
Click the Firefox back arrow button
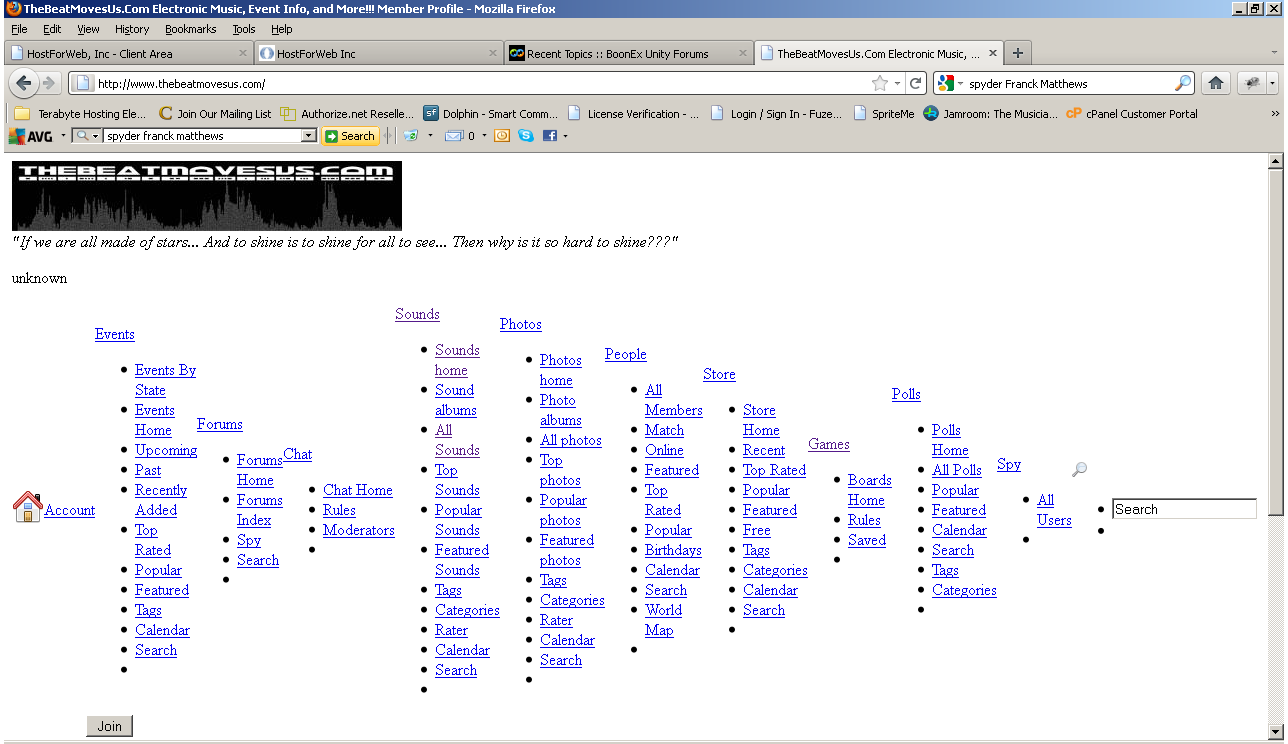(x=24, y=84)
